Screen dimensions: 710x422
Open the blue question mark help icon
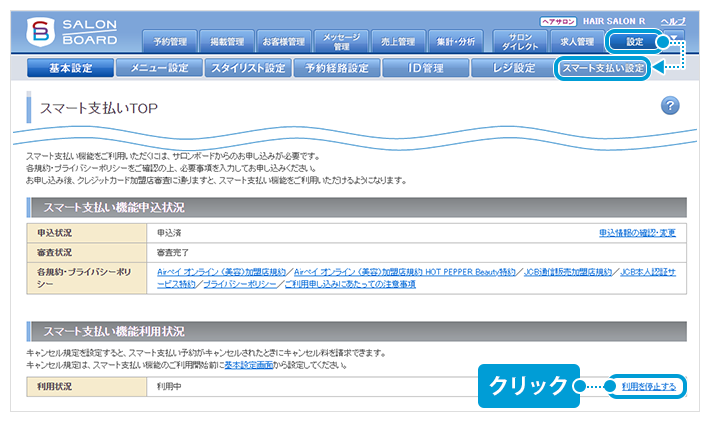coord(671,106)
